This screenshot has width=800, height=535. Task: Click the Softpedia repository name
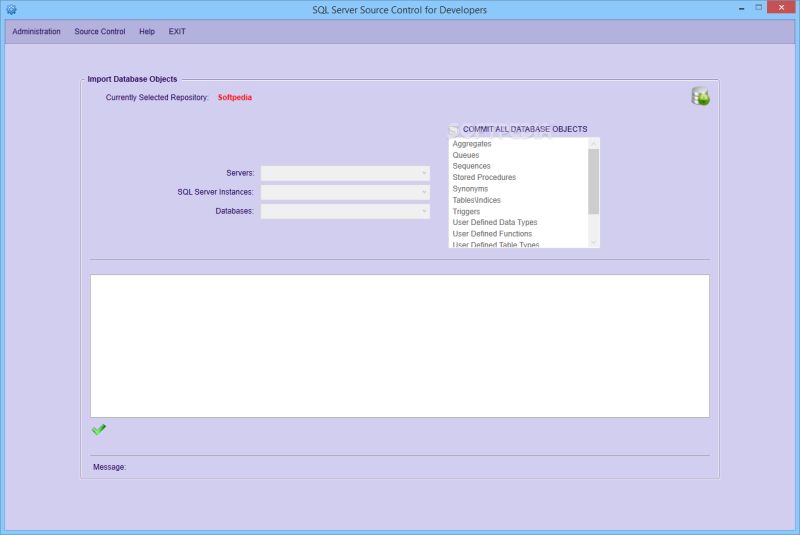(x=235, y=97)
